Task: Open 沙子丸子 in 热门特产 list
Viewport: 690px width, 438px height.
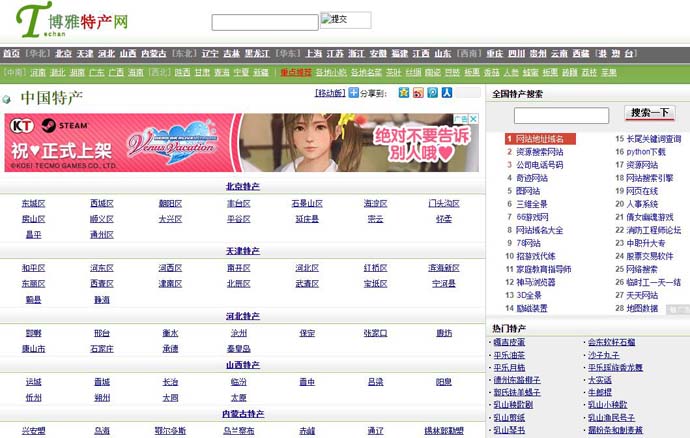Action: pos(604,355)
